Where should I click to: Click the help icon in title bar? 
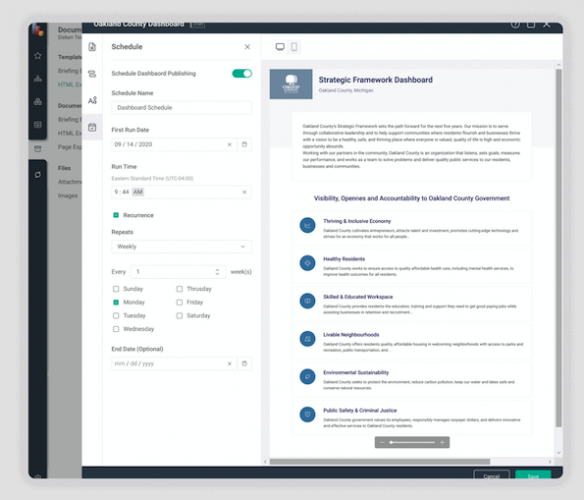pyautogui.click(x=515, y=25)
